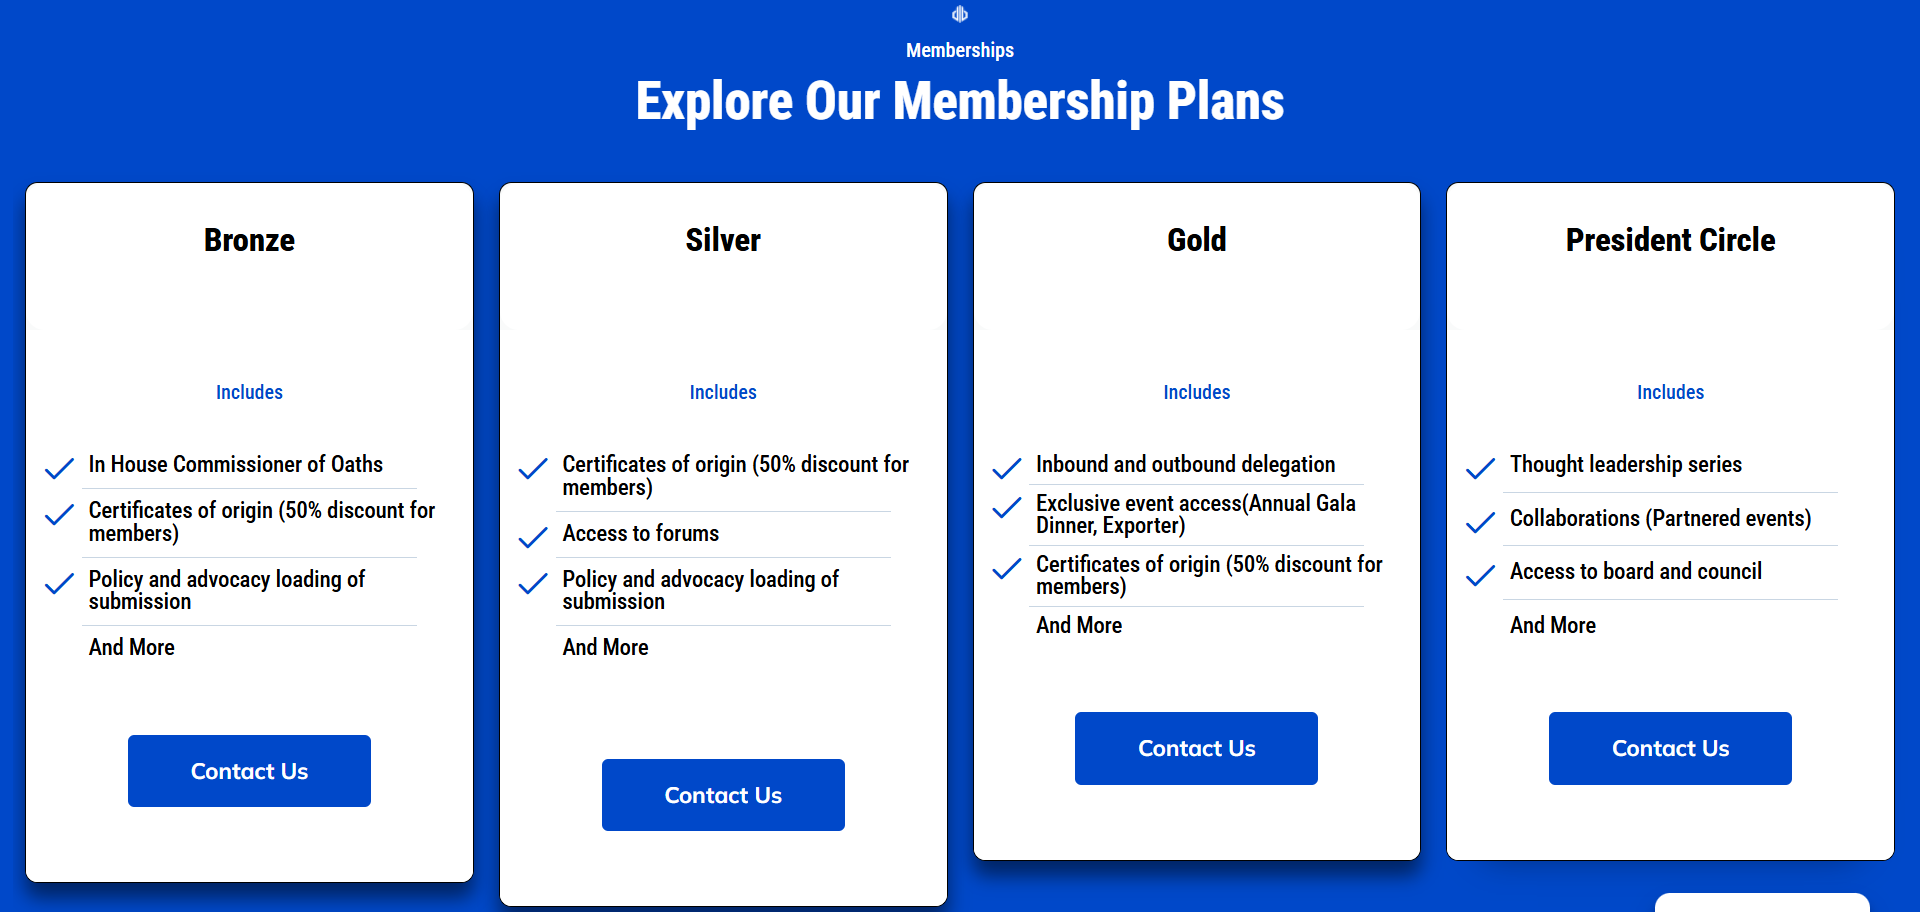Click the Memberships logo icon at top

point(960,14)
